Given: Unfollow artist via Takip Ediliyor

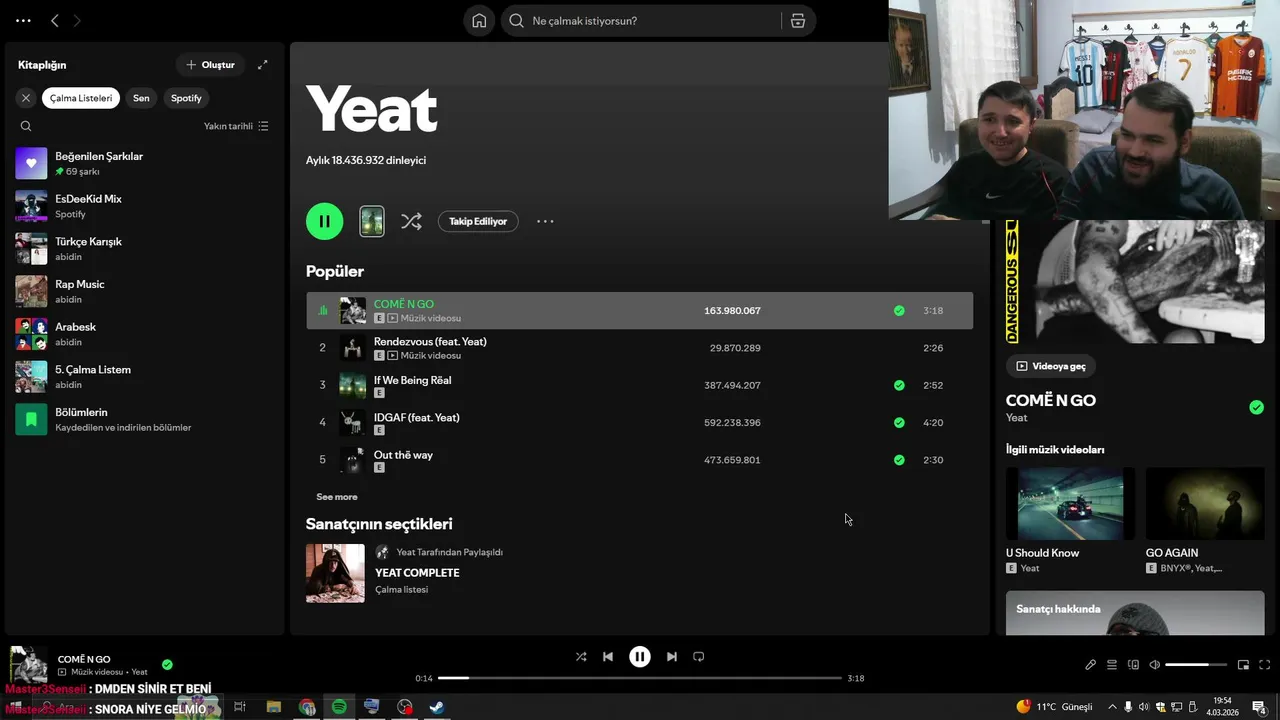Looking at the screenshot, I should tap(478, 221).
